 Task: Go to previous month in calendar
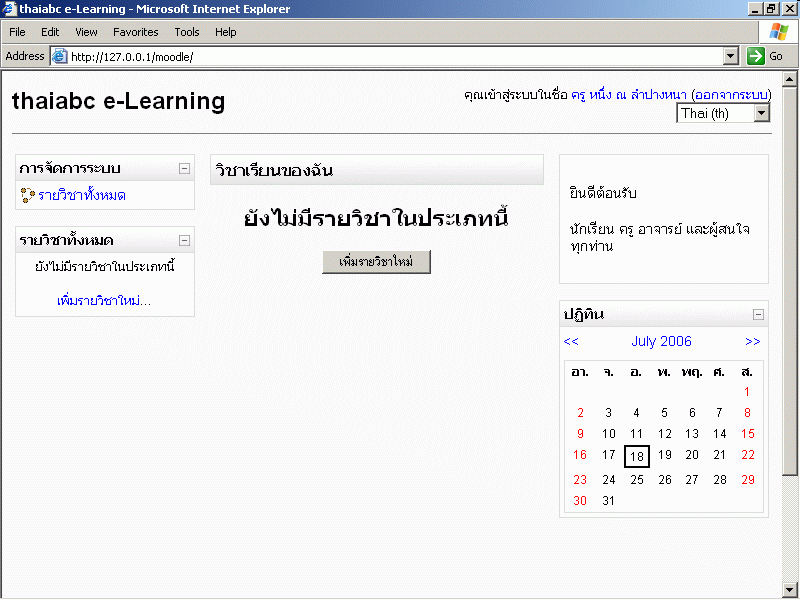click(571, 341)
